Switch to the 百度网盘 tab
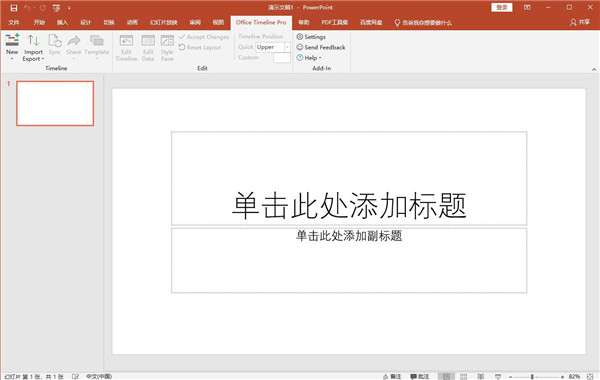The width and height of the screenshot is (600, 380). pyautogui.click(x=371, y=23)
